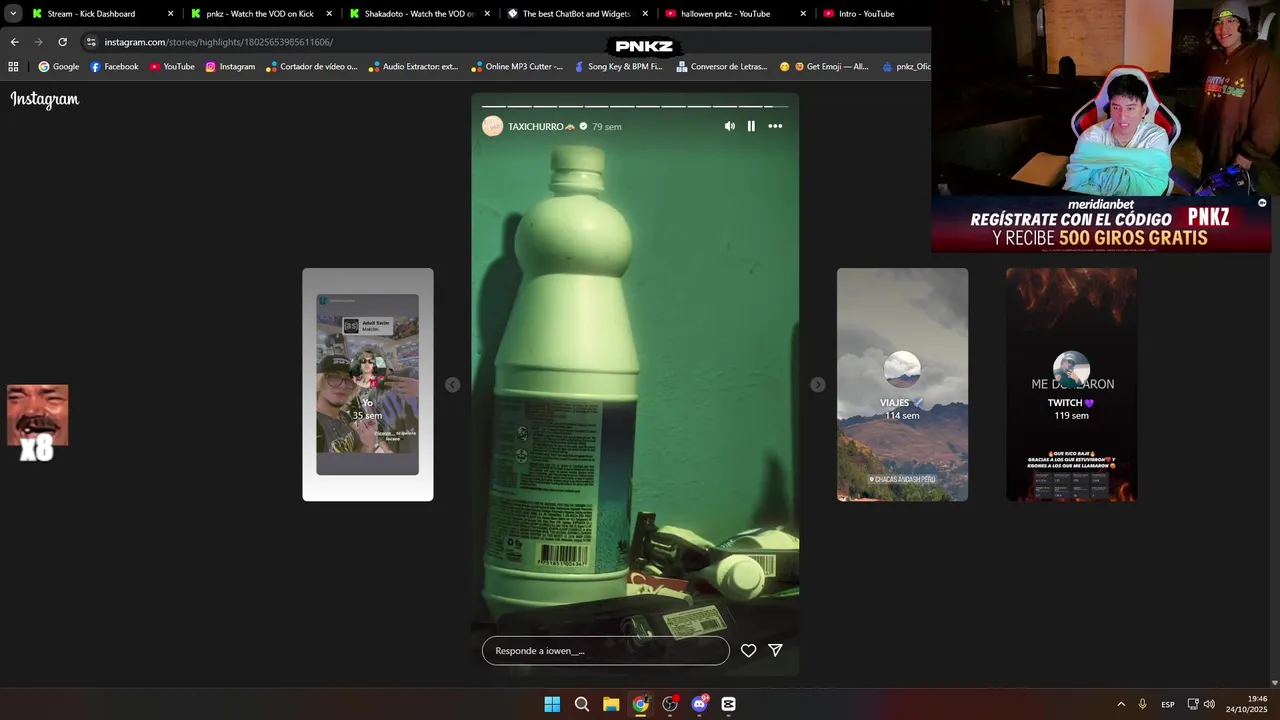
Task: Open the network status tray icon
Action: (1193, 704)
